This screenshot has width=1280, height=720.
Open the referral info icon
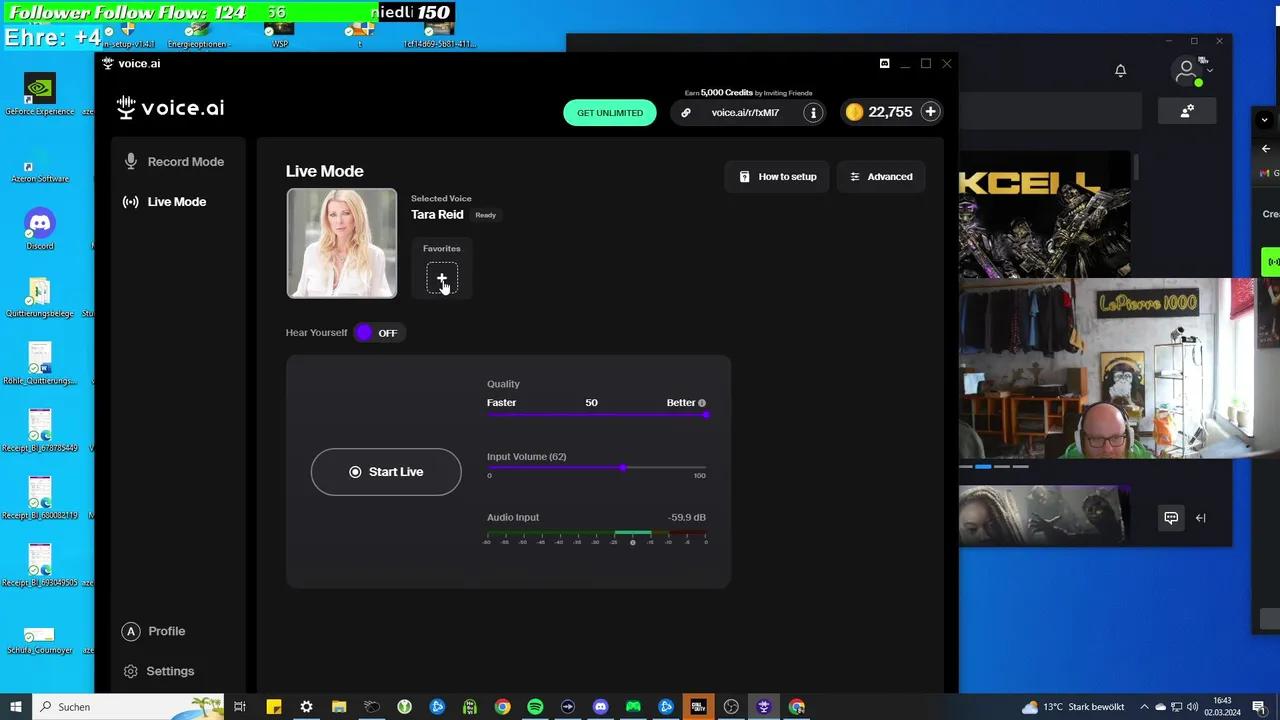[813, 113]
